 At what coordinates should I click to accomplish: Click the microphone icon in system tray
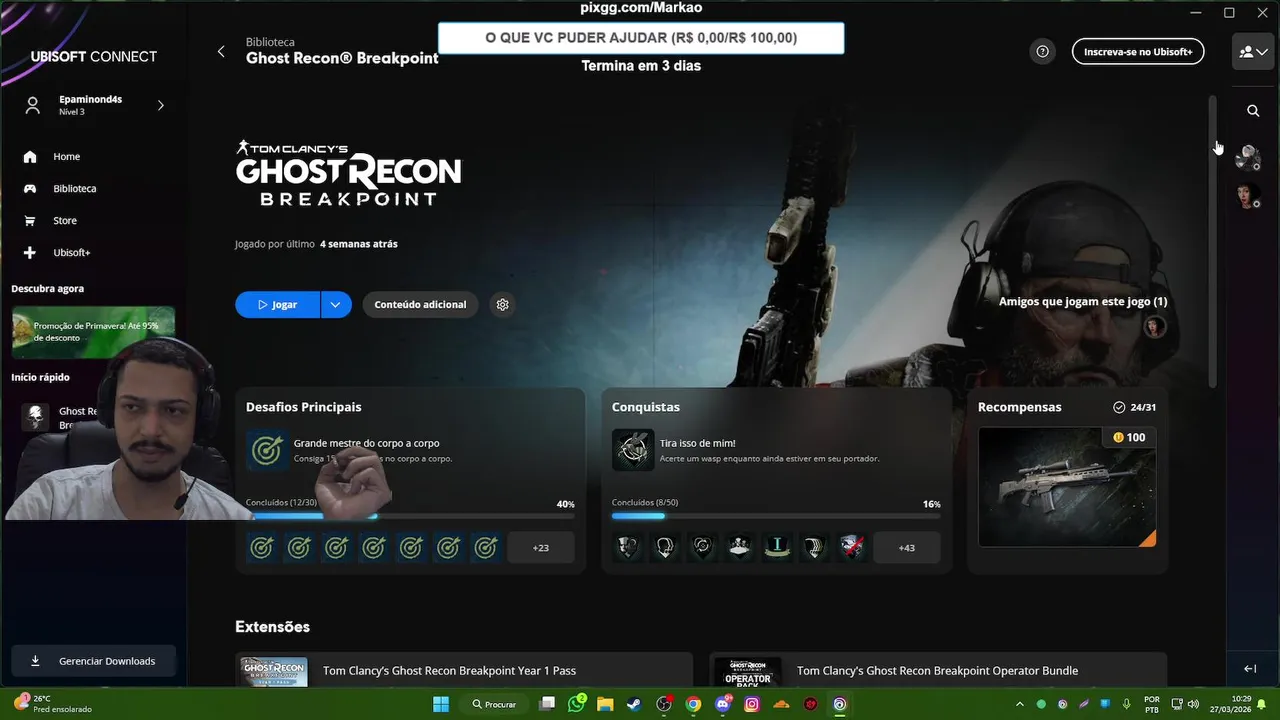click(1127, 704)
